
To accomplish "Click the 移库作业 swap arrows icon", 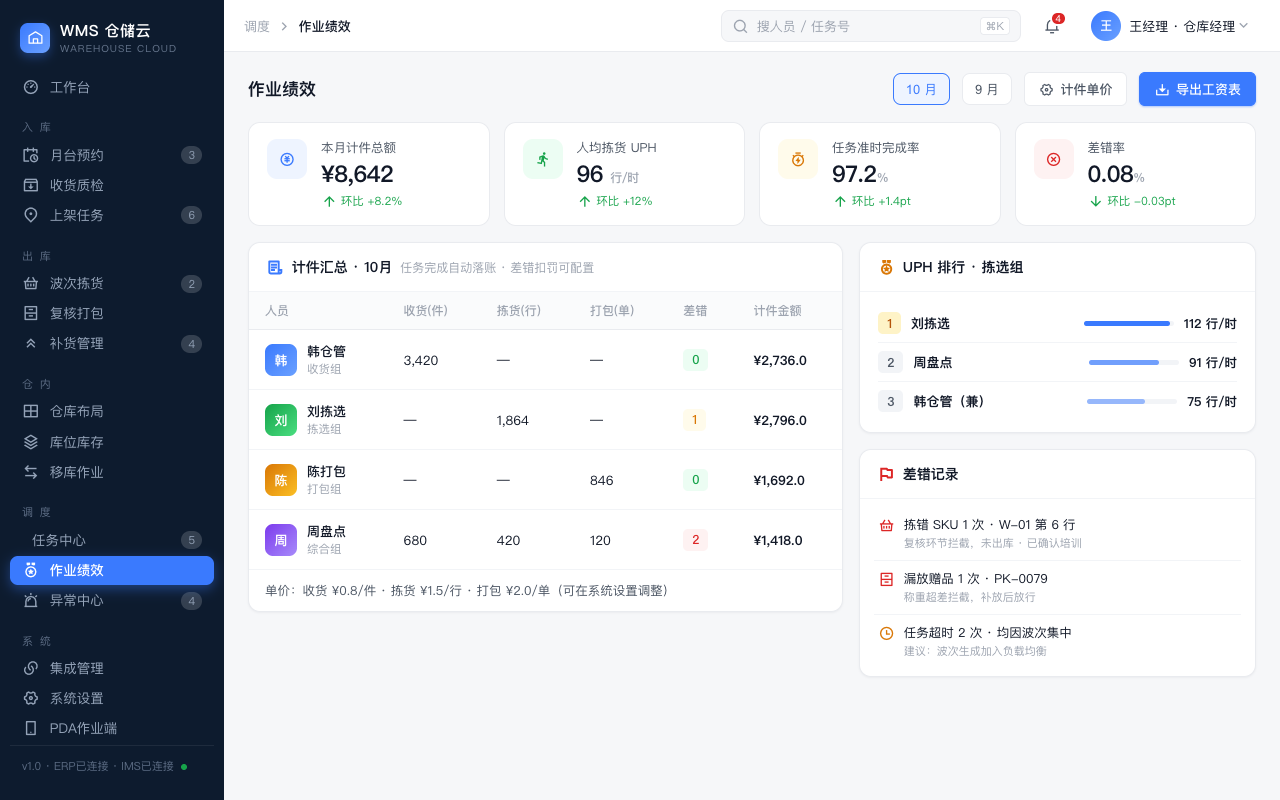I will click(x=31, y=471).
